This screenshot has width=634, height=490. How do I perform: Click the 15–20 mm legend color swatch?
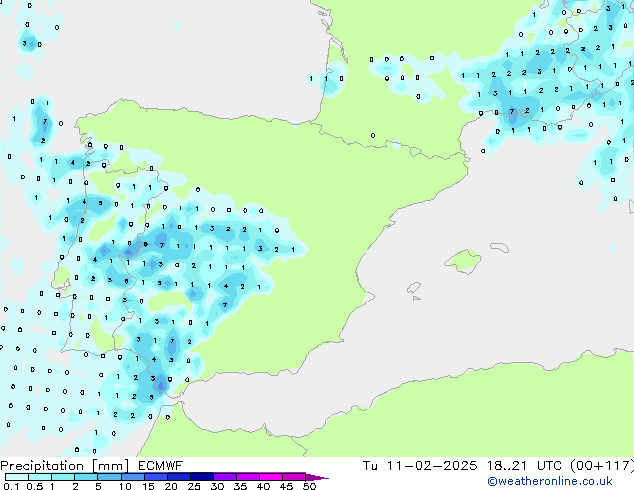pyautogui.click(x=155, y=477)
